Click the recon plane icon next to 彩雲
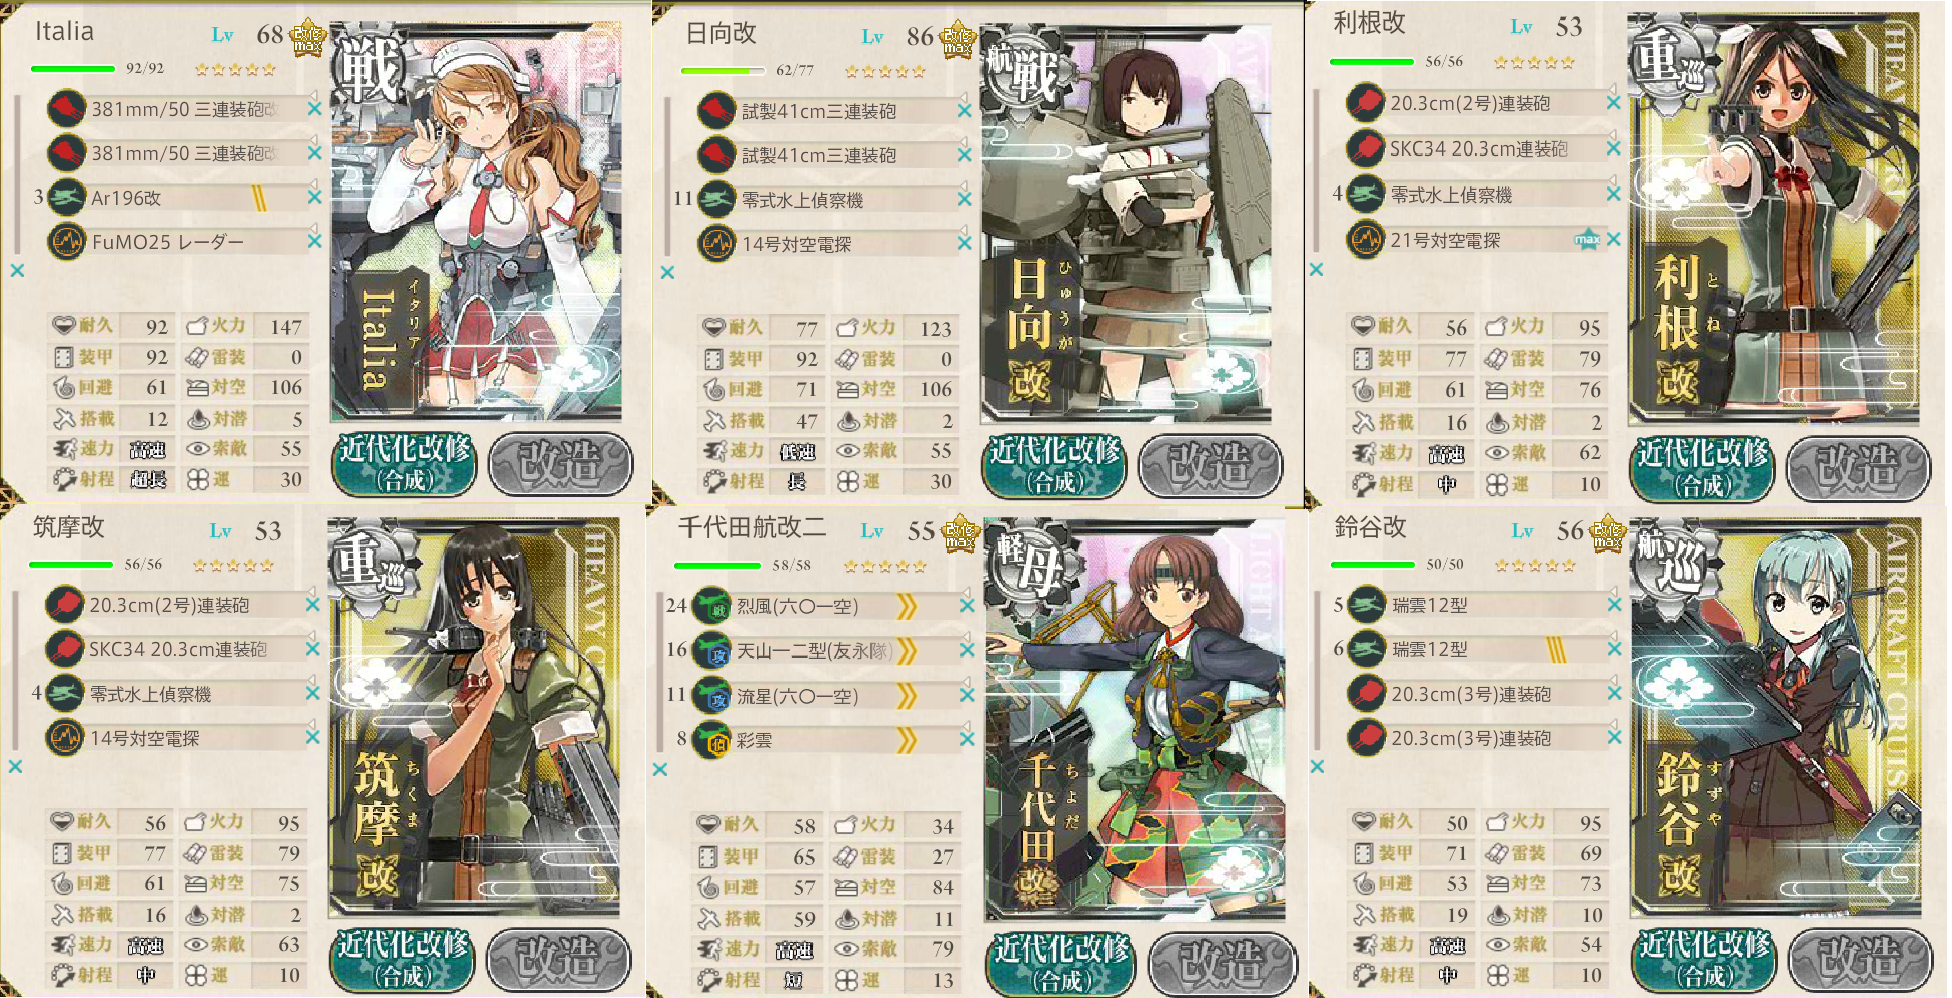 (x=712, y=740)
